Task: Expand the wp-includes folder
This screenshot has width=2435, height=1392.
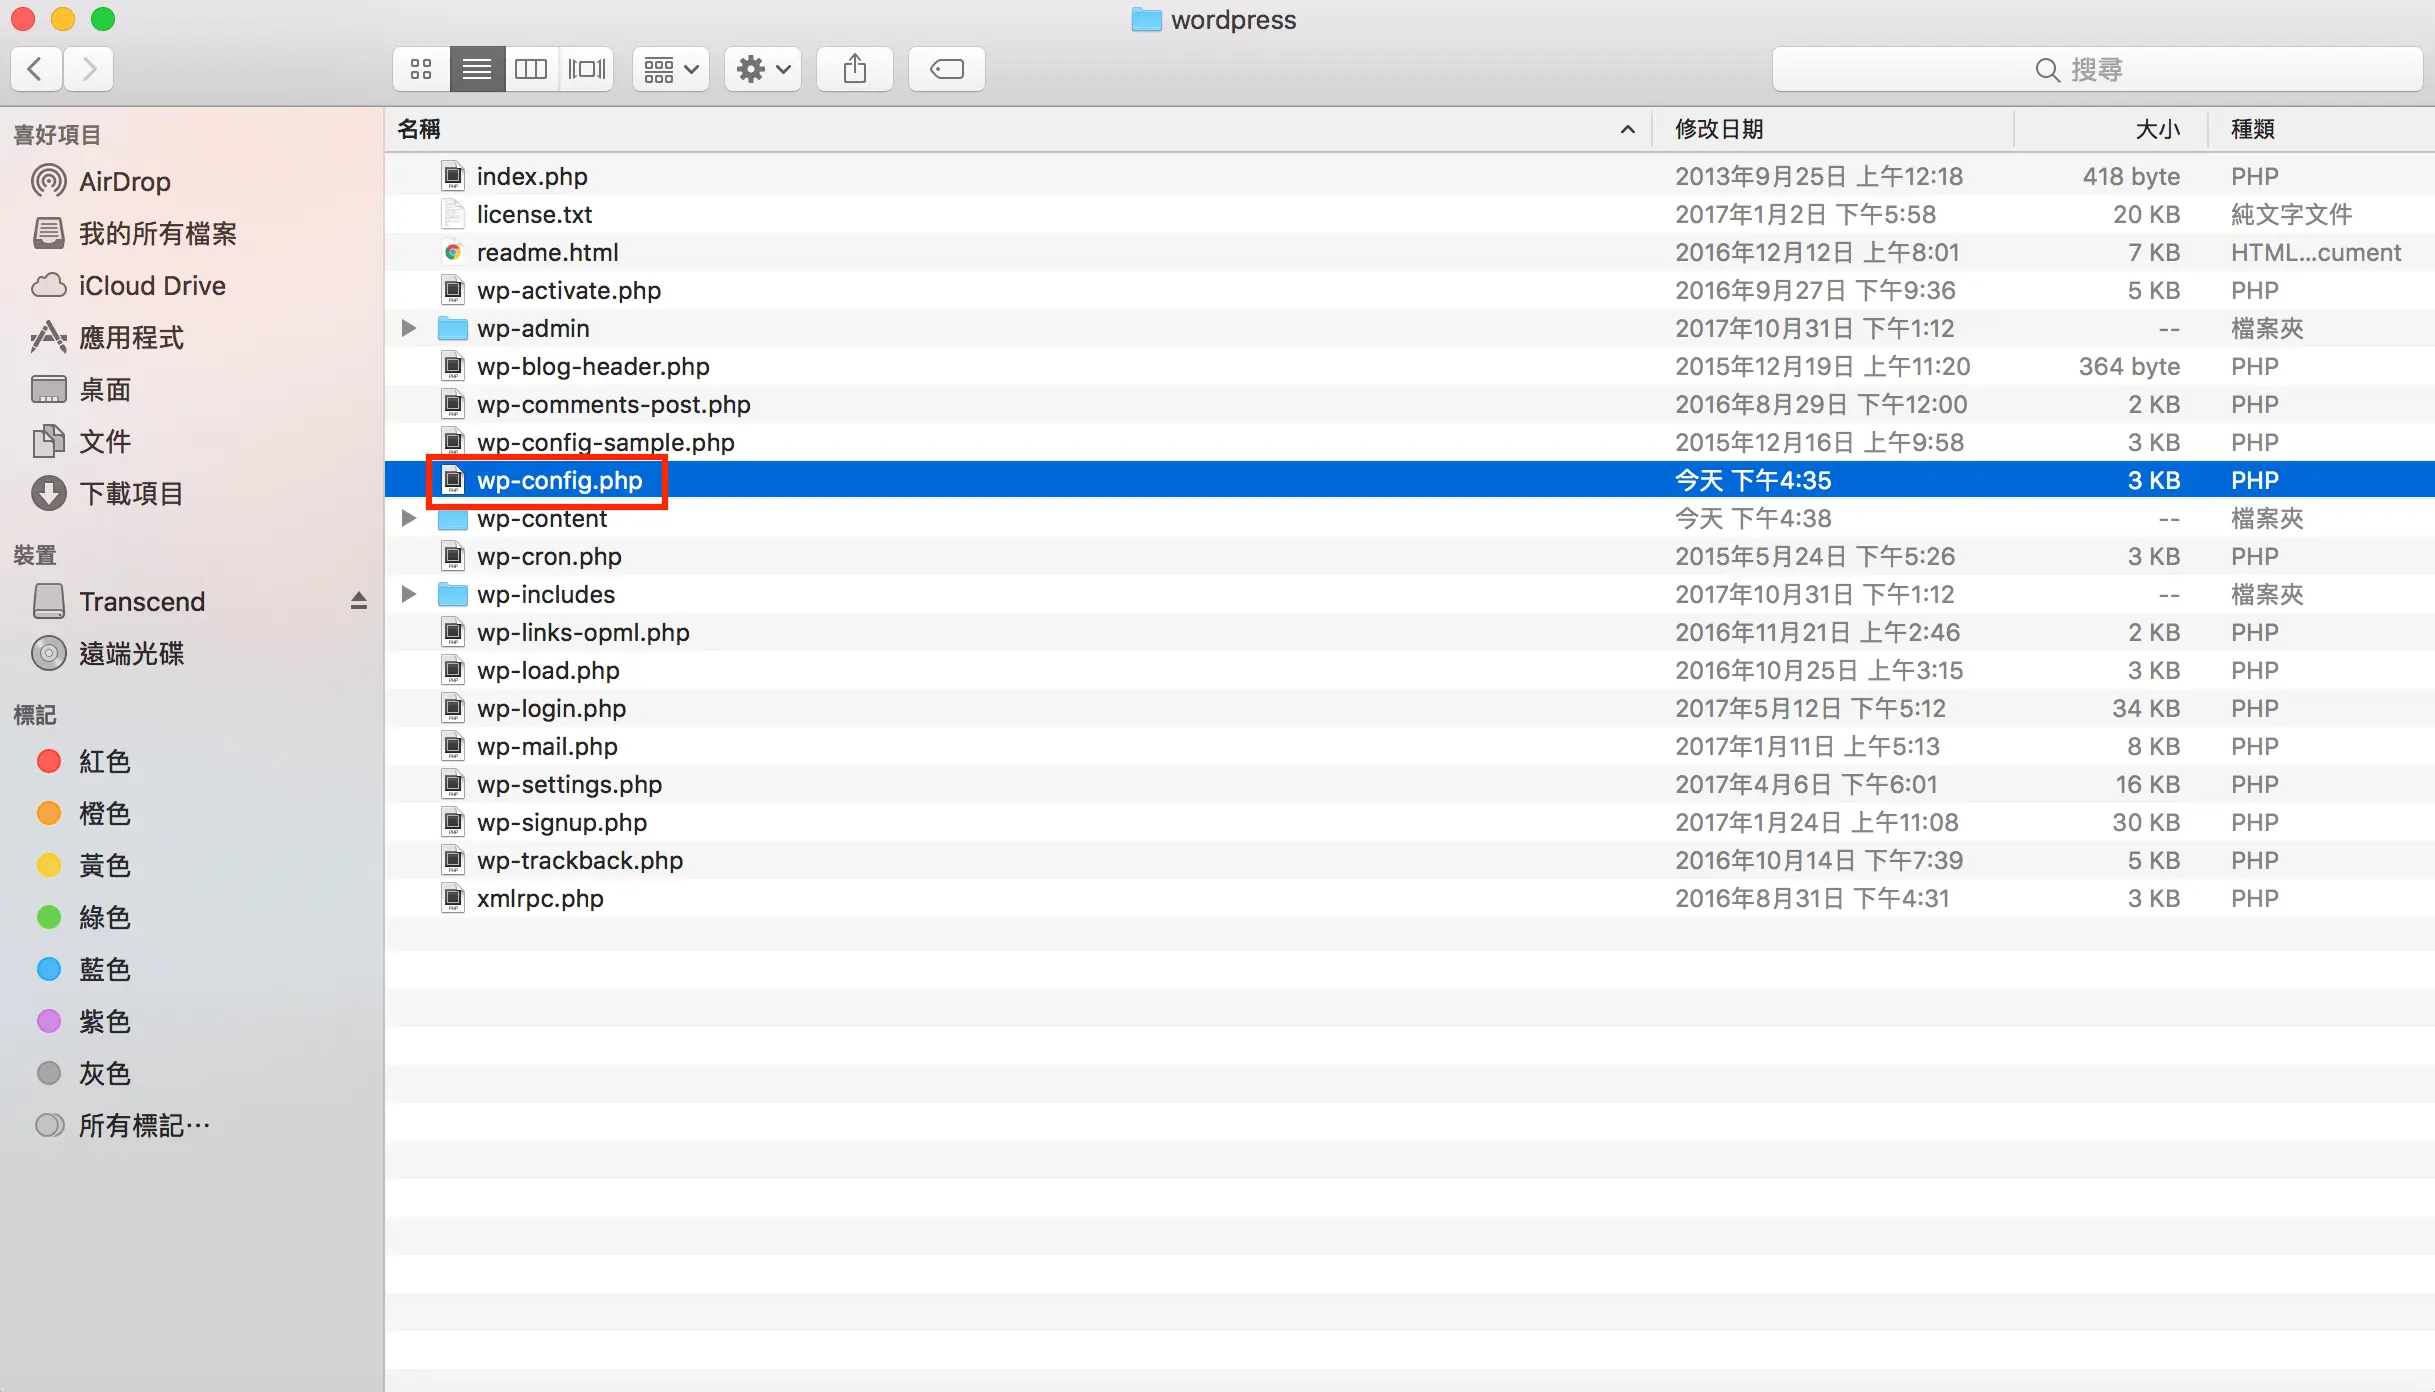Action: (x=408, y=594)
